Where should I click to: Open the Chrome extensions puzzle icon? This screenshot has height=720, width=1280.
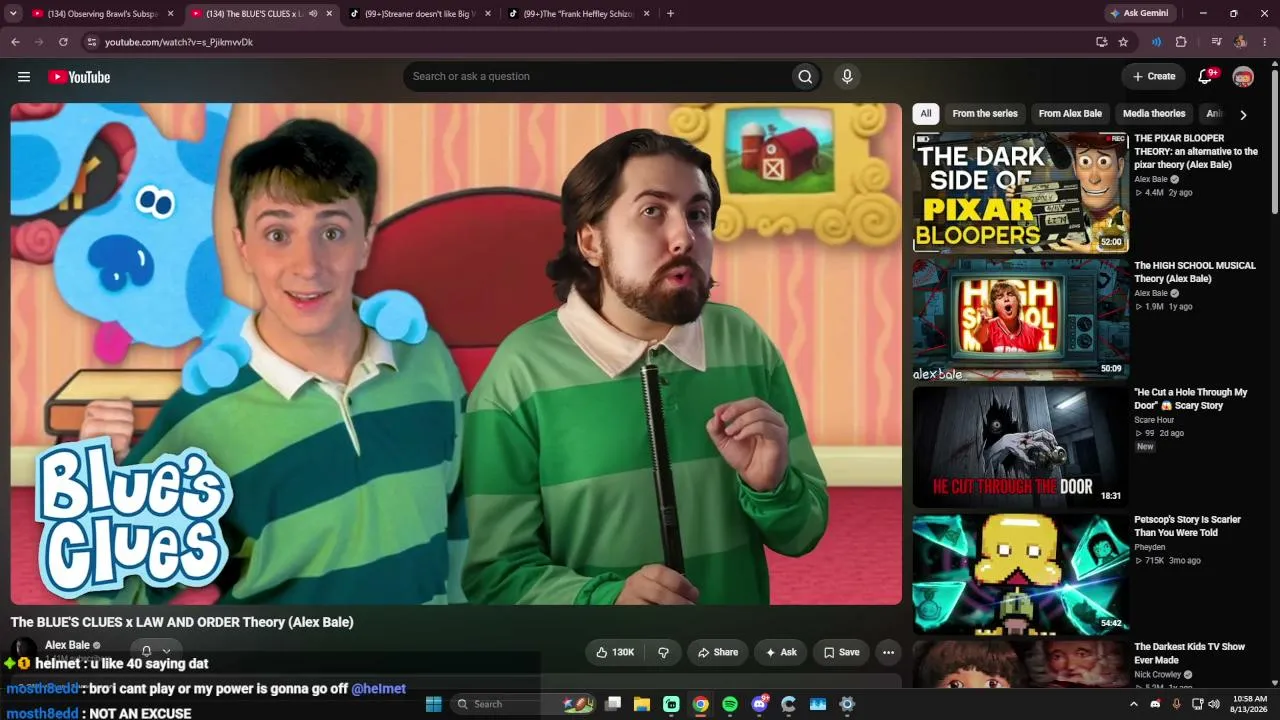pos(1181,42)
